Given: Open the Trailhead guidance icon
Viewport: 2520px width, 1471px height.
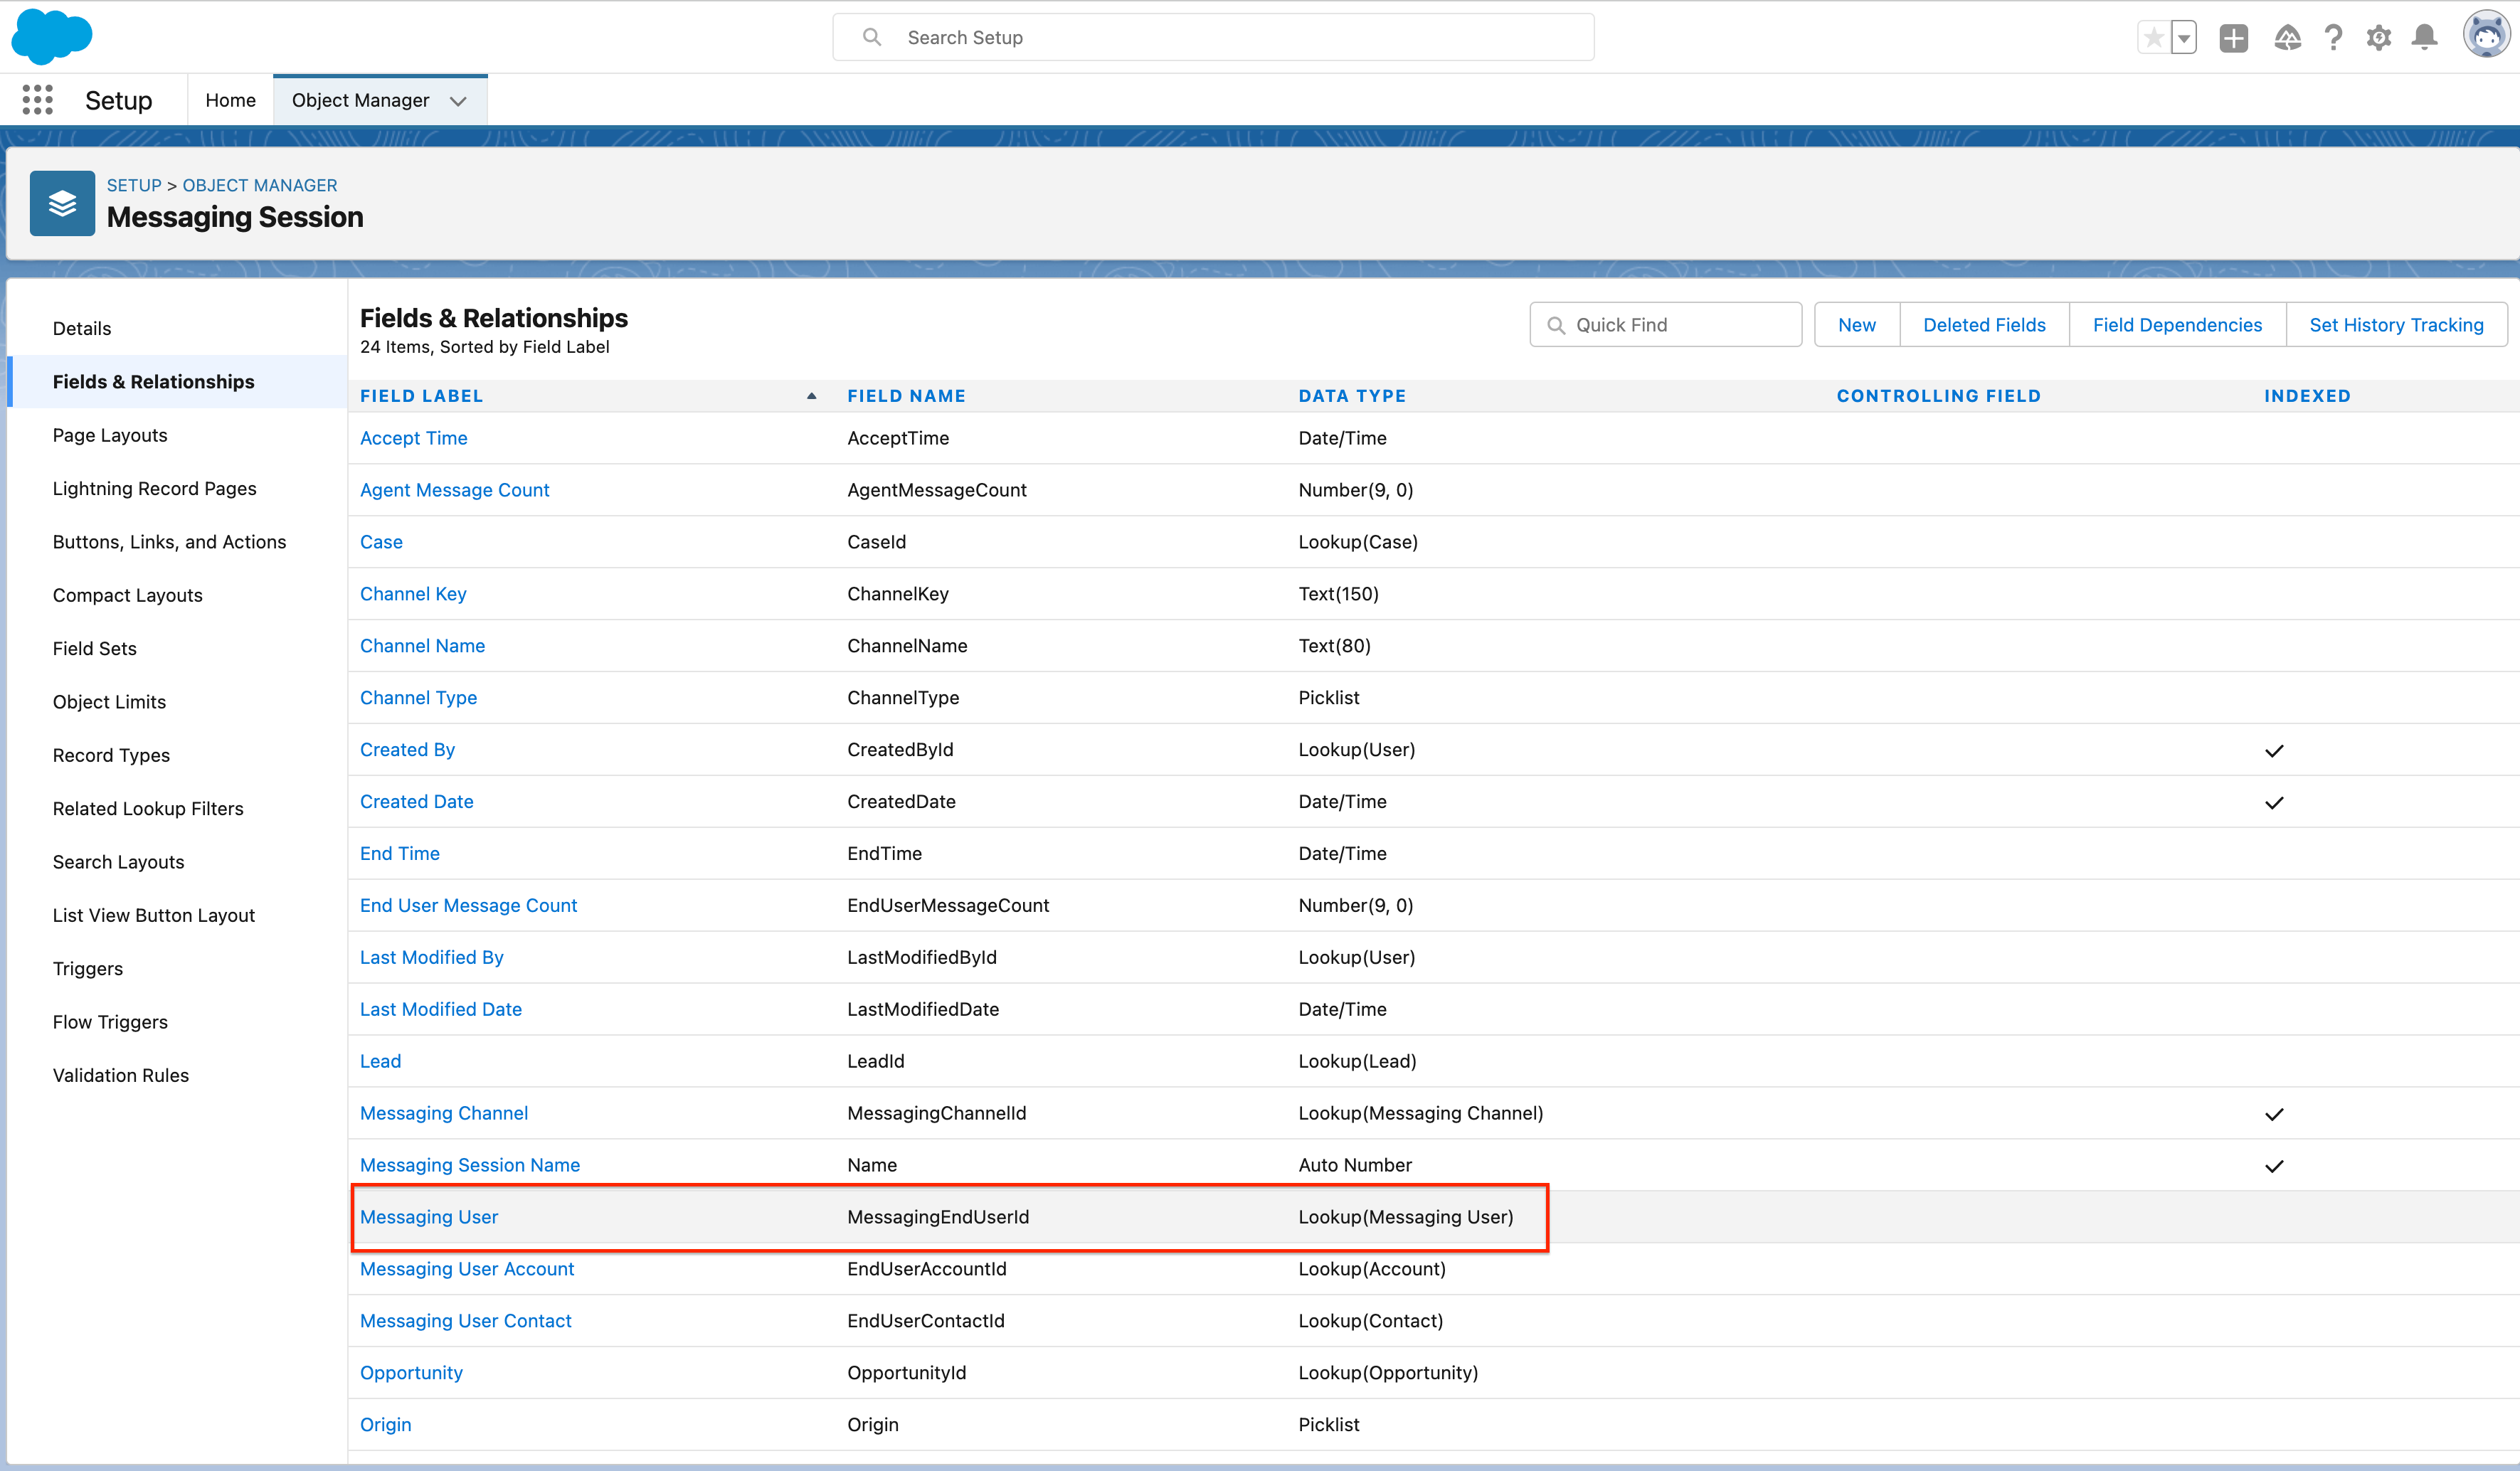Looking at the screenshot, I should pos(2287,38).
